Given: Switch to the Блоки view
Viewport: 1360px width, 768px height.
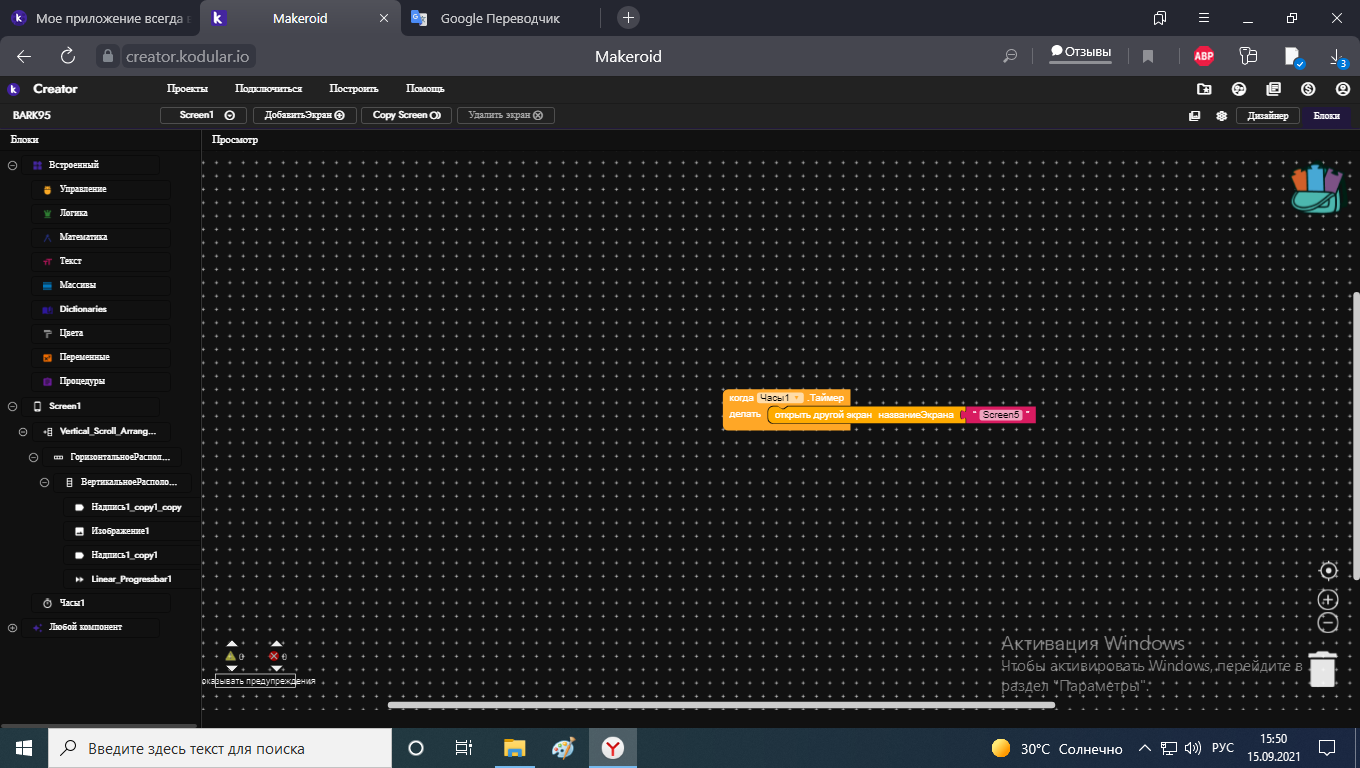Looking at the screenshot, I should pos(1326,116).
